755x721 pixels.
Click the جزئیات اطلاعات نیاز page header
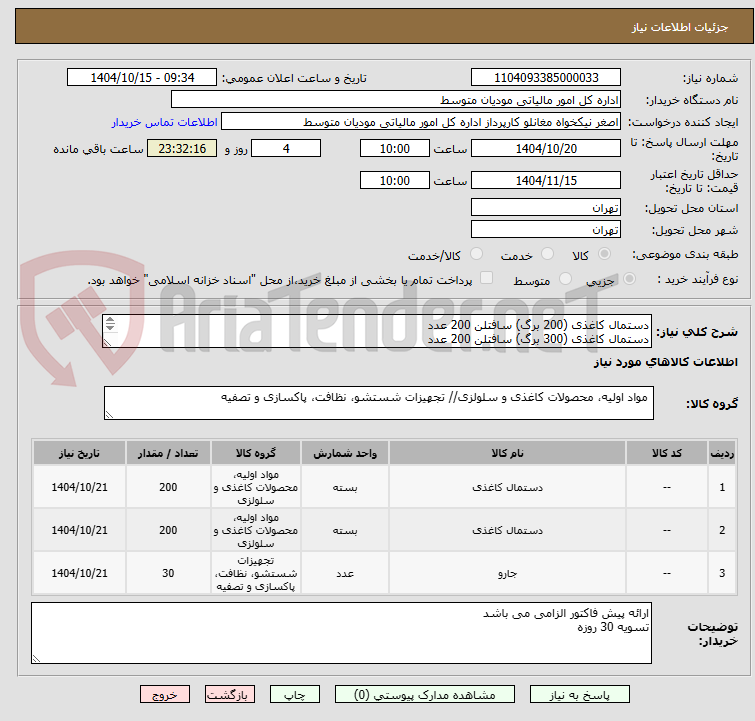click(x=680, y=27)
